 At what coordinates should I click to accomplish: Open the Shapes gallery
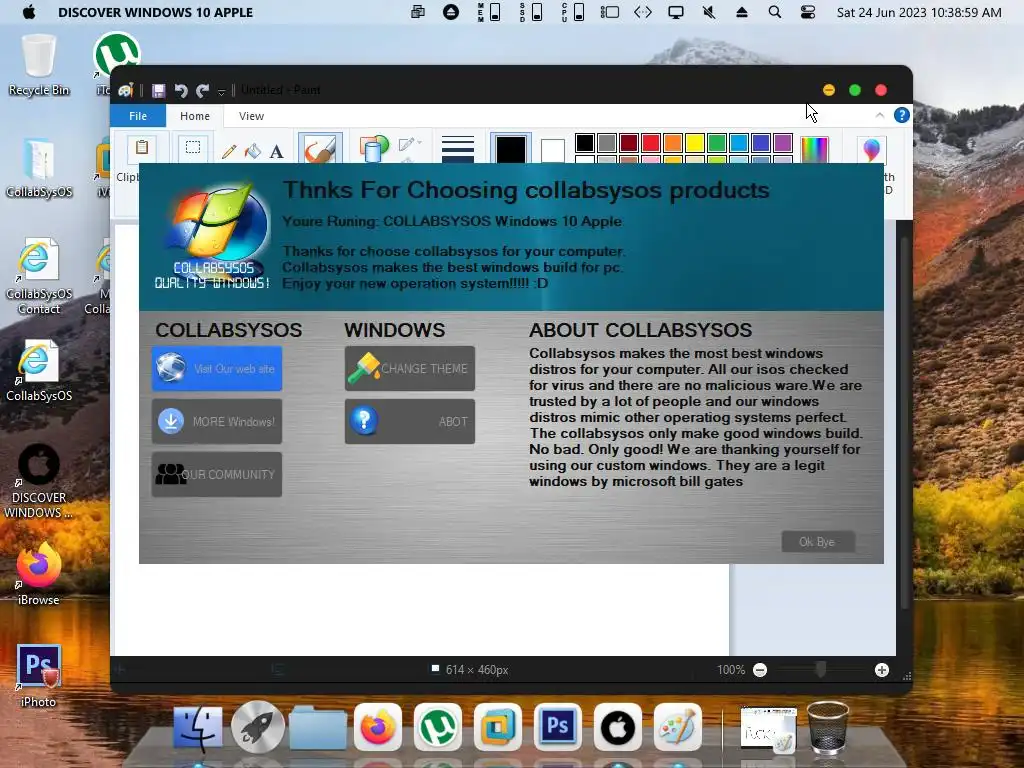point(374,148)
